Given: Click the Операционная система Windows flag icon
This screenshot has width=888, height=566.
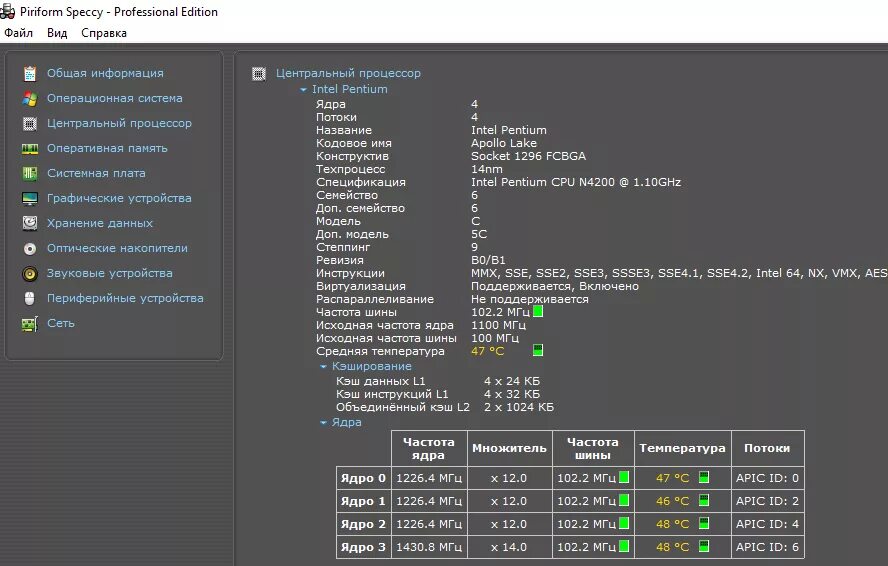Looking at the screenshot, I should point(29,99).
